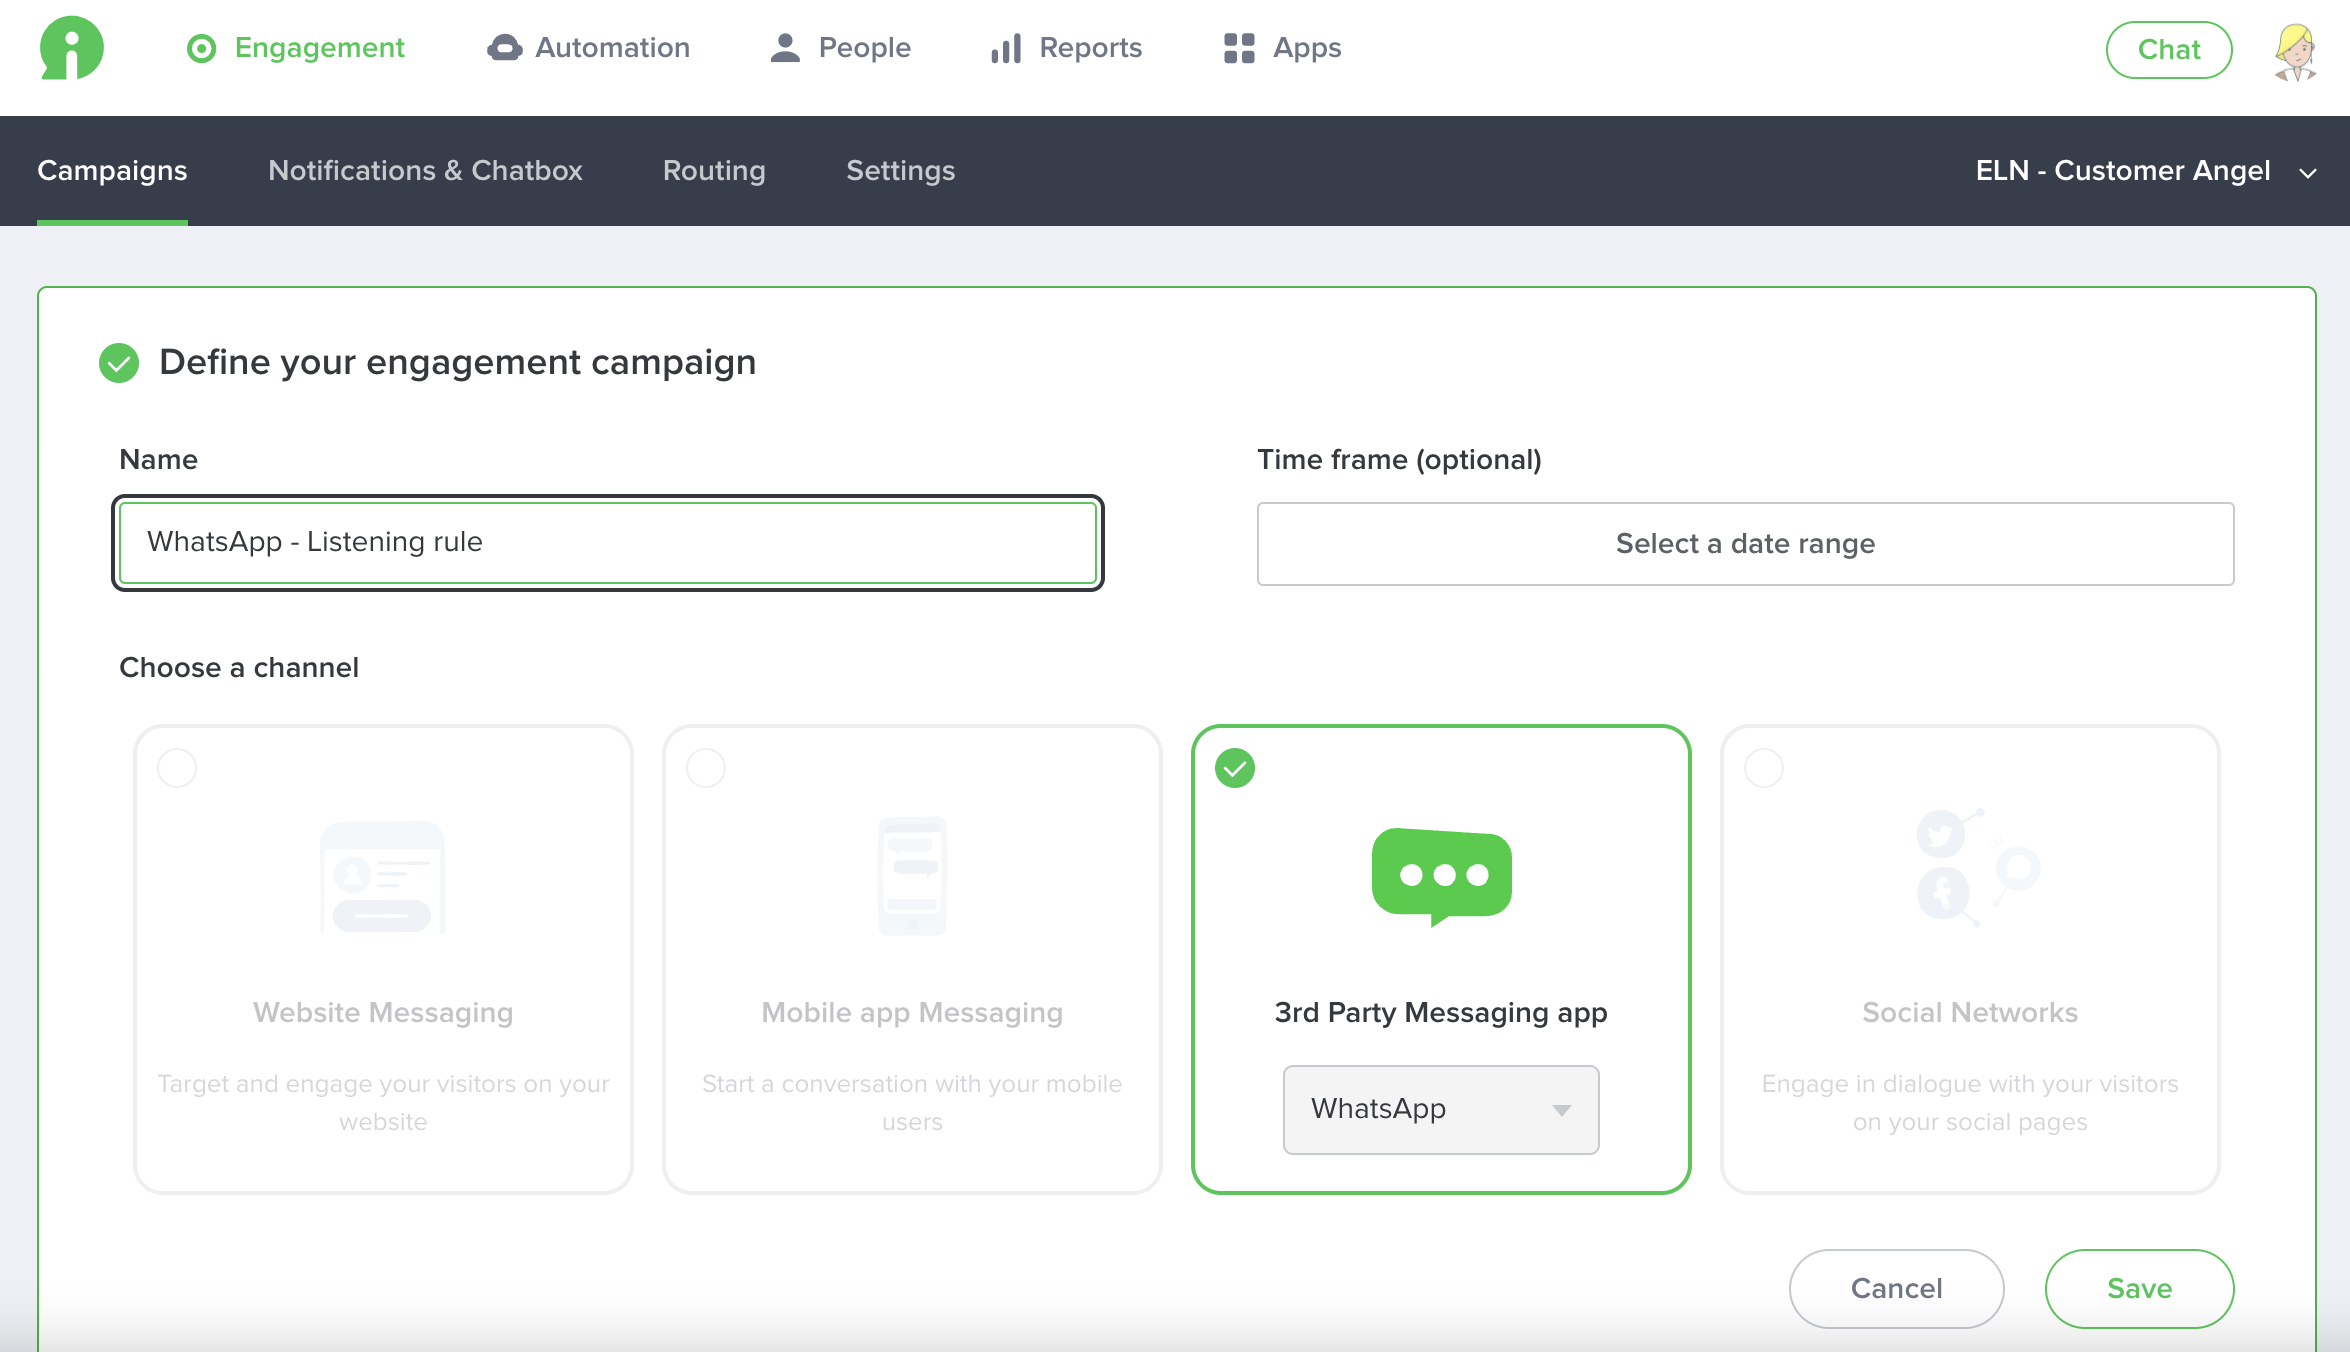Switch to the Settings tab

tap(900, 171)
